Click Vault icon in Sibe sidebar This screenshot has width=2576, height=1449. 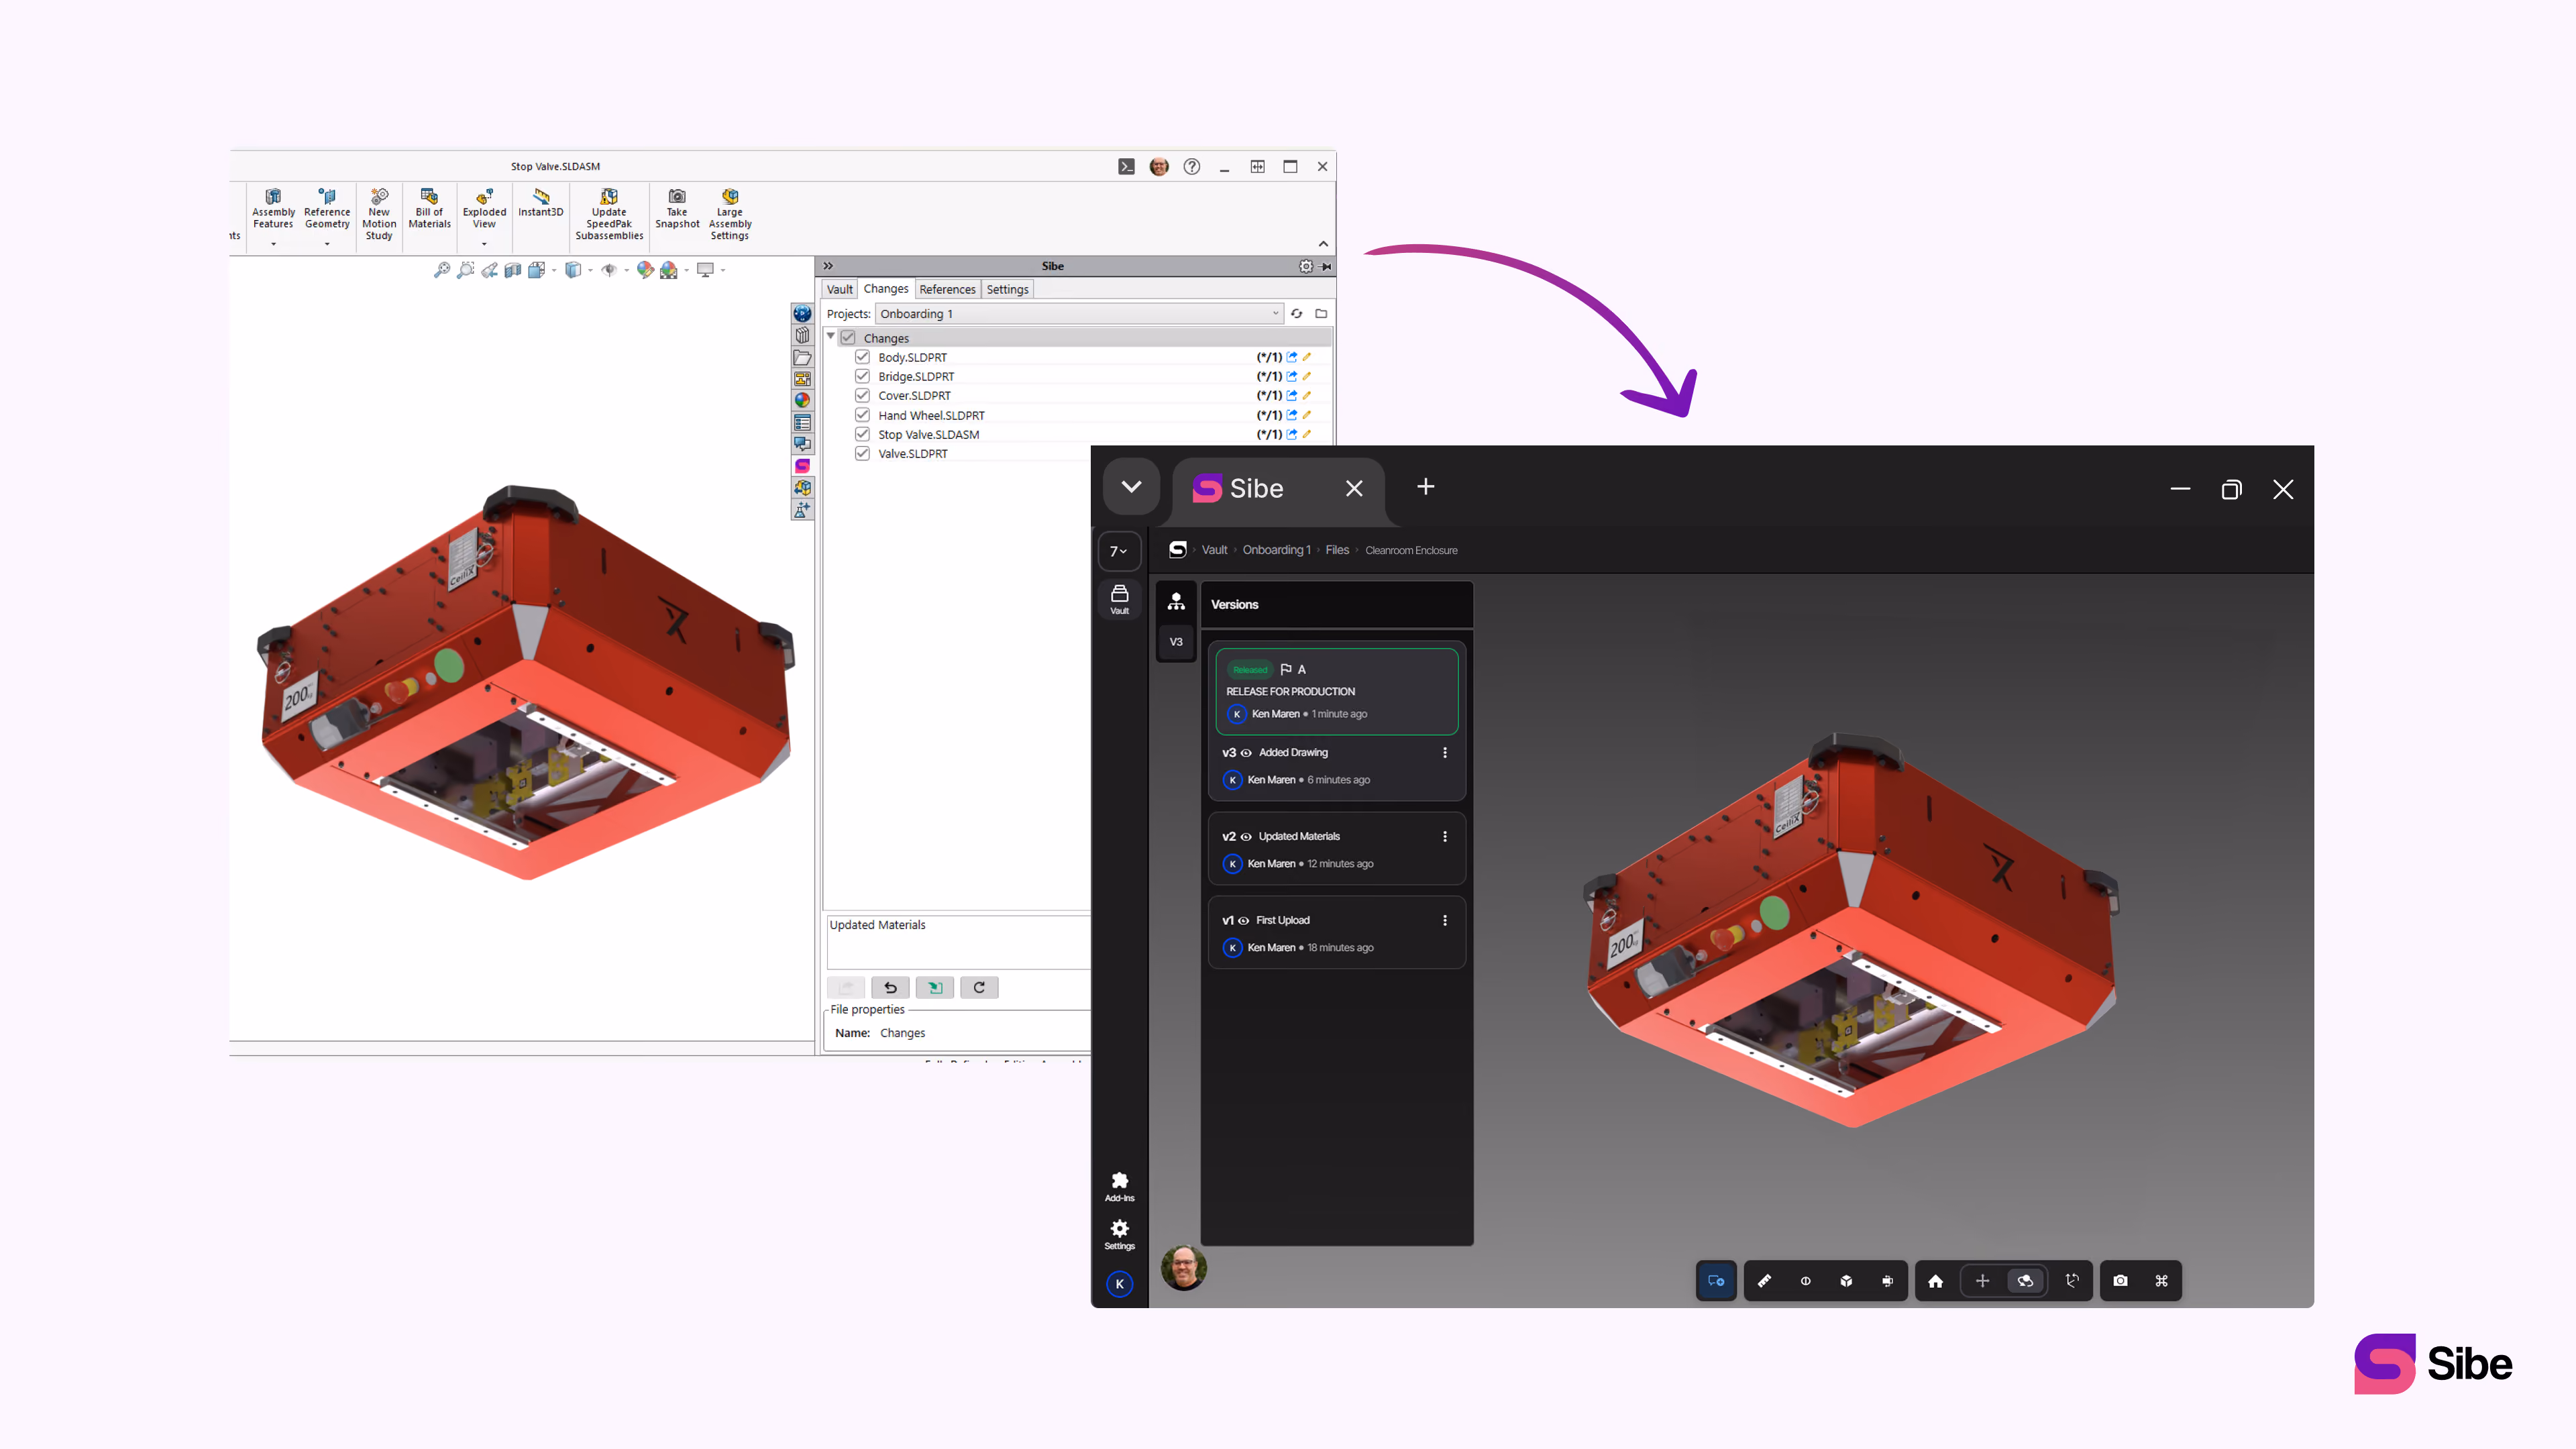coord(1120,599)
